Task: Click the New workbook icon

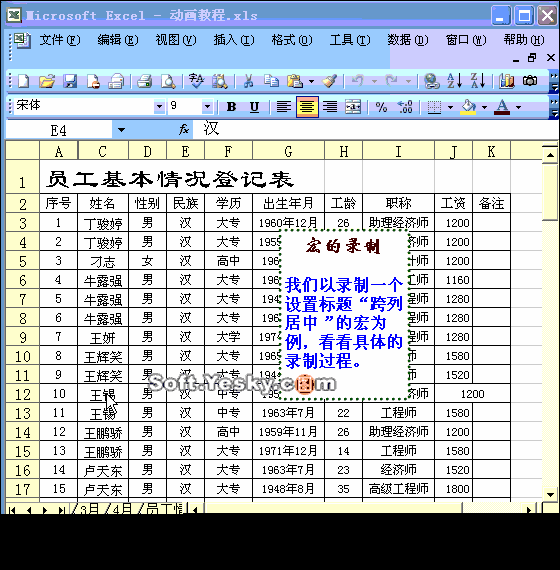Action: (23, 81)
